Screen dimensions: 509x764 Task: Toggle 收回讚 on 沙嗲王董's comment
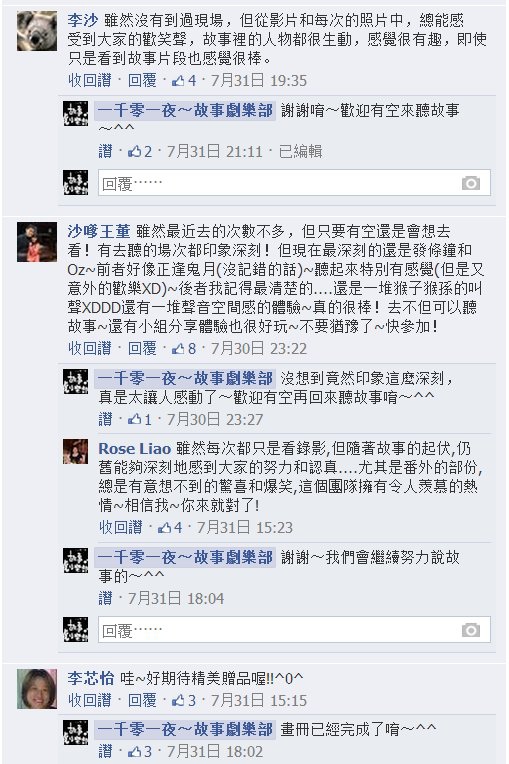coord(90,348)
